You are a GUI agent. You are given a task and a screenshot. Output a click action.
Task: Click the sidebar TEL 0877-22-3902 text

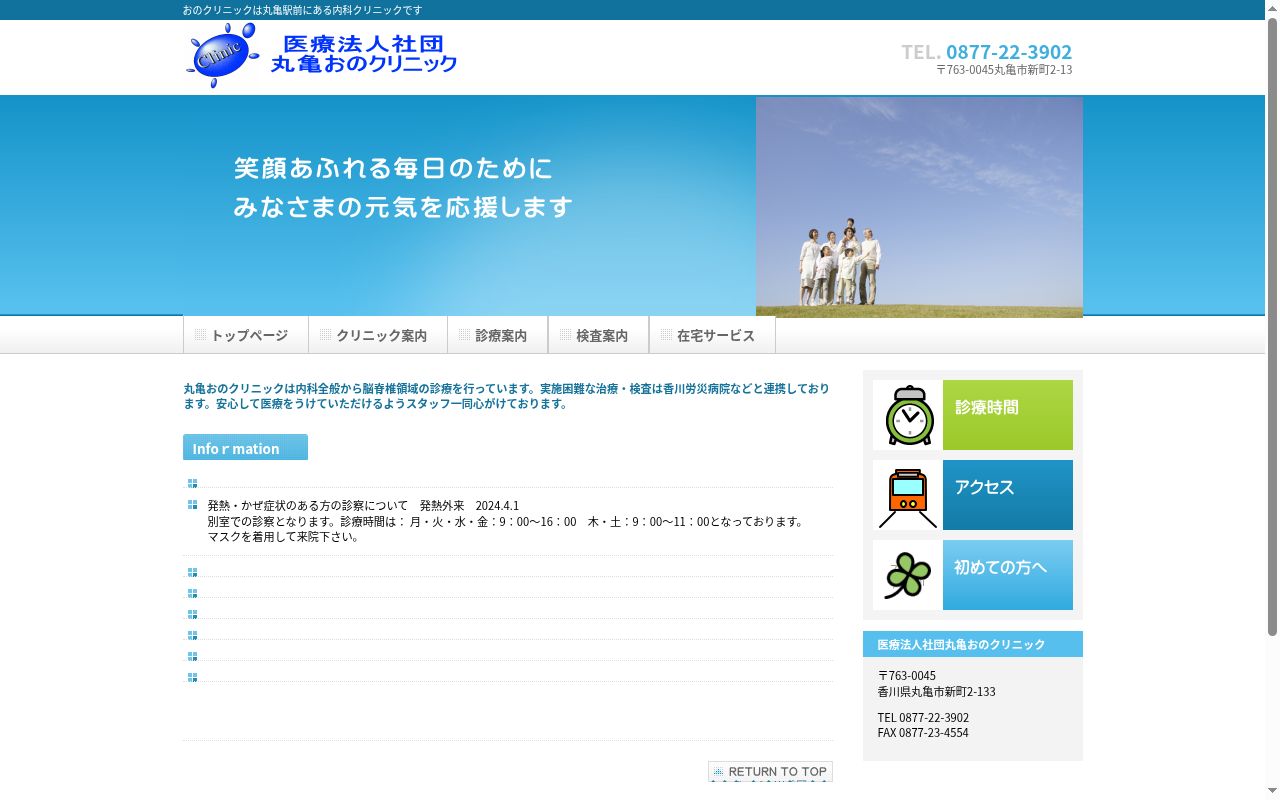[x=923, y=717]
